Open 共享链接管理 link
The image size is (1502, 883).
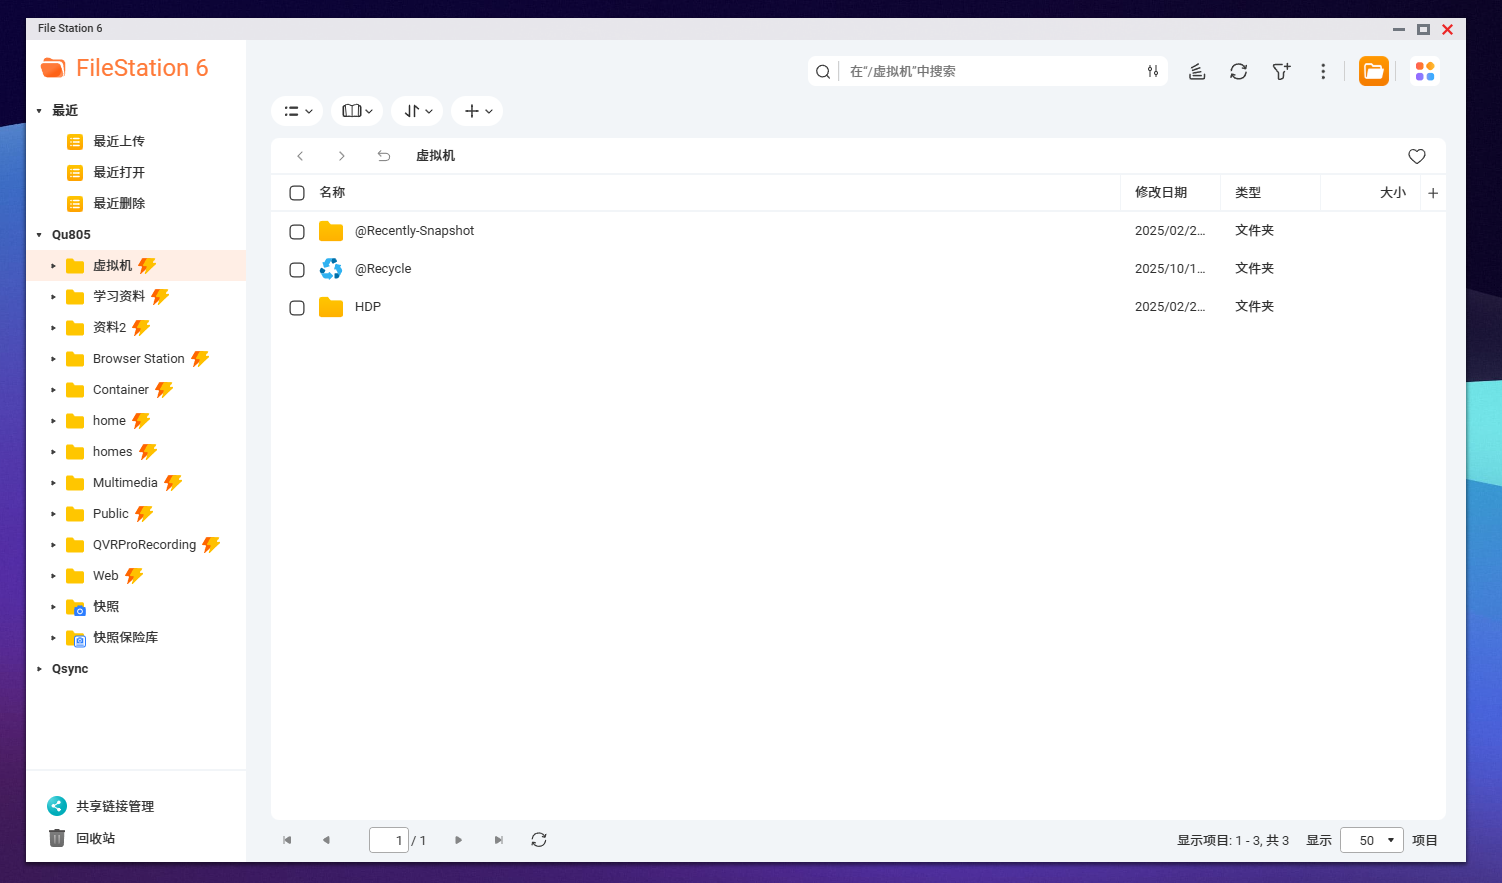click(115, 806)
